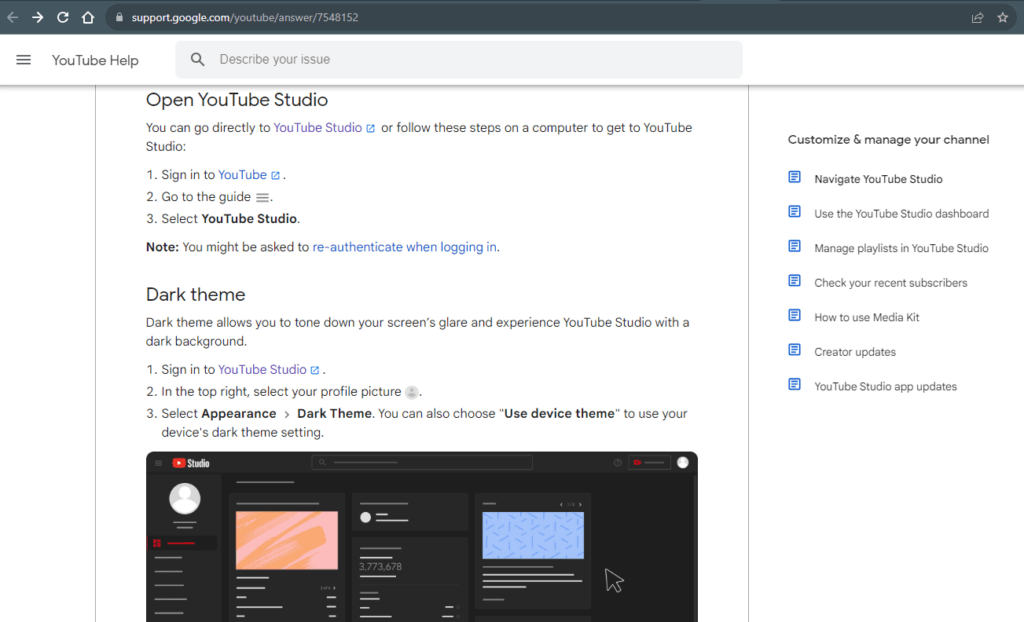Click the profile picture icon in the Dark theme steps
The width and height of the screenshot is (1024, 622).
pyautogui.click(x=411, y=392)
